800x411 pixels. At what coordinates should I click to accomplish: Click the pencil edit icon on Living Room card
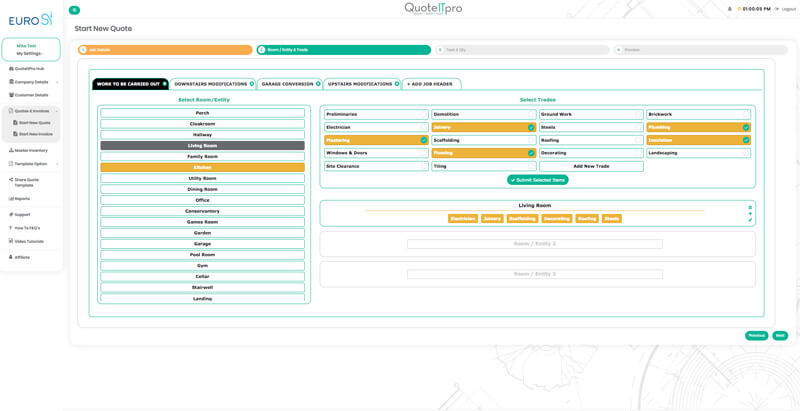click(x=750, y=220)
